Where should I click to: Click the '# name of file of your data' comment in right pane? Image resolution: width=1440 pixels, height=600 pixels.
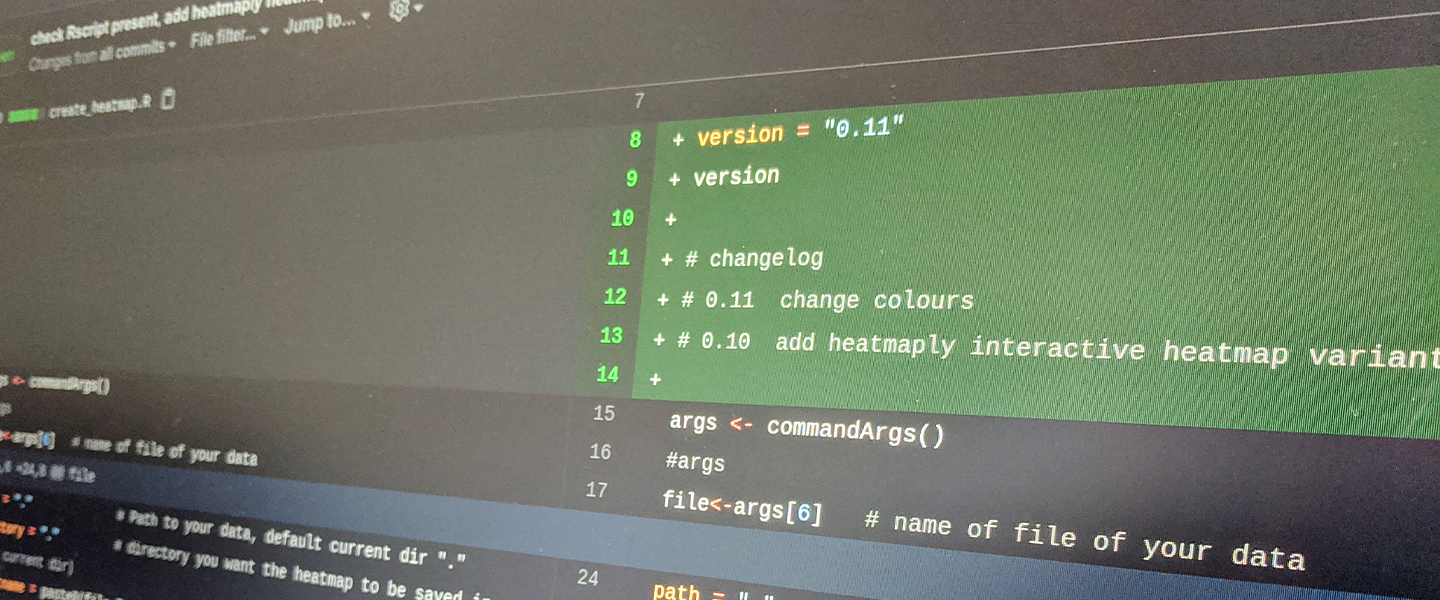point(1085,538)
